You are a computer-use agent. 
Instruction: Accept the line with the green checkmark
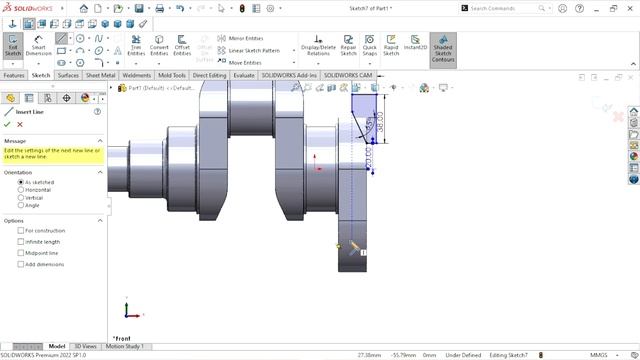coord(7,124)
